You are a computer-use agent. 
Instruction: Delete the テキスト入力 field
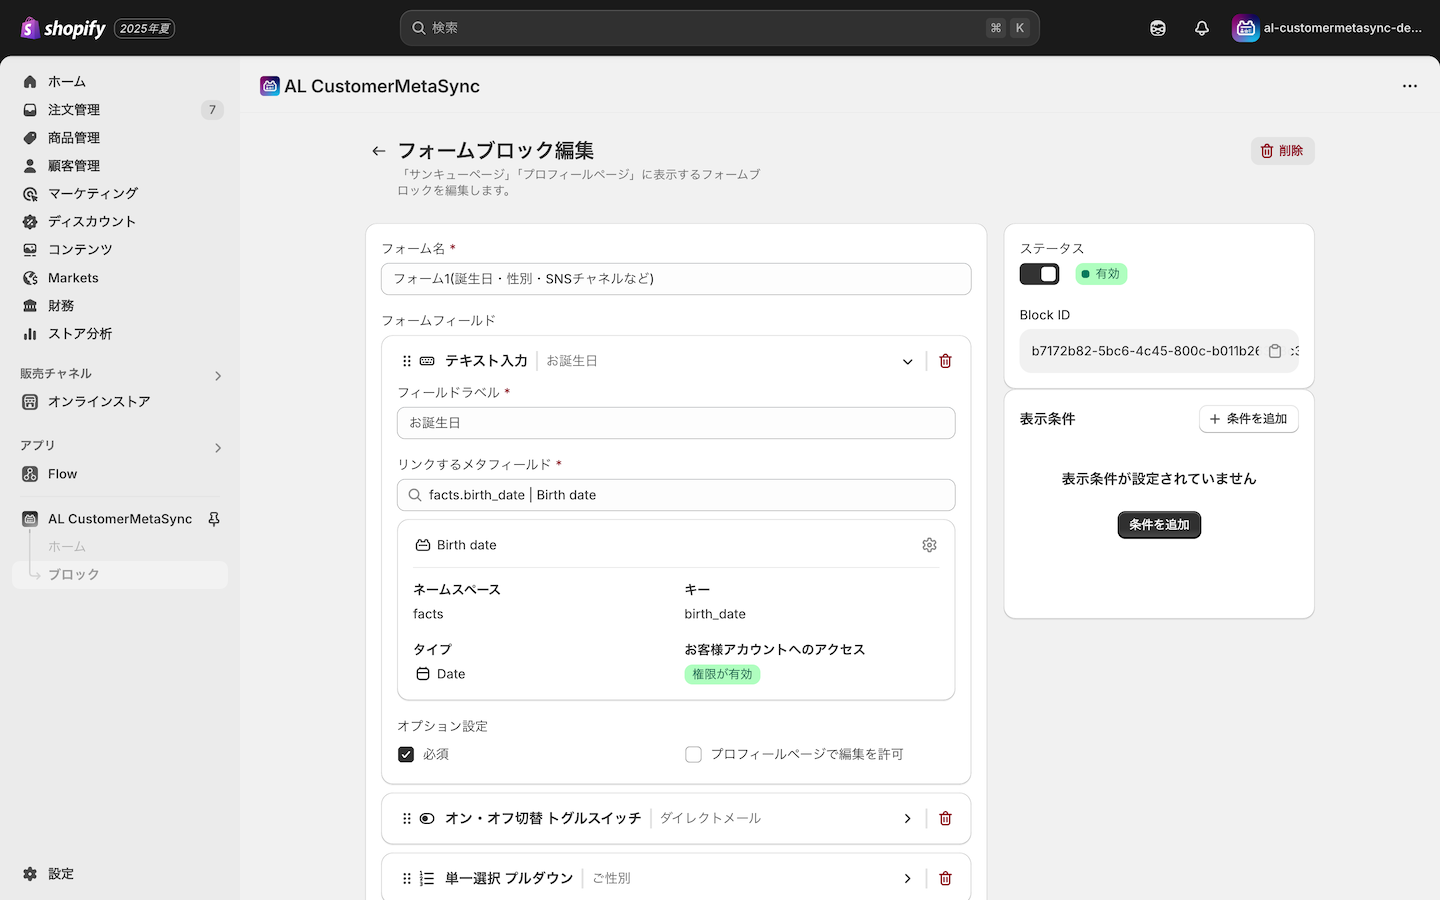pyautogui.click(x=945, y=361)
